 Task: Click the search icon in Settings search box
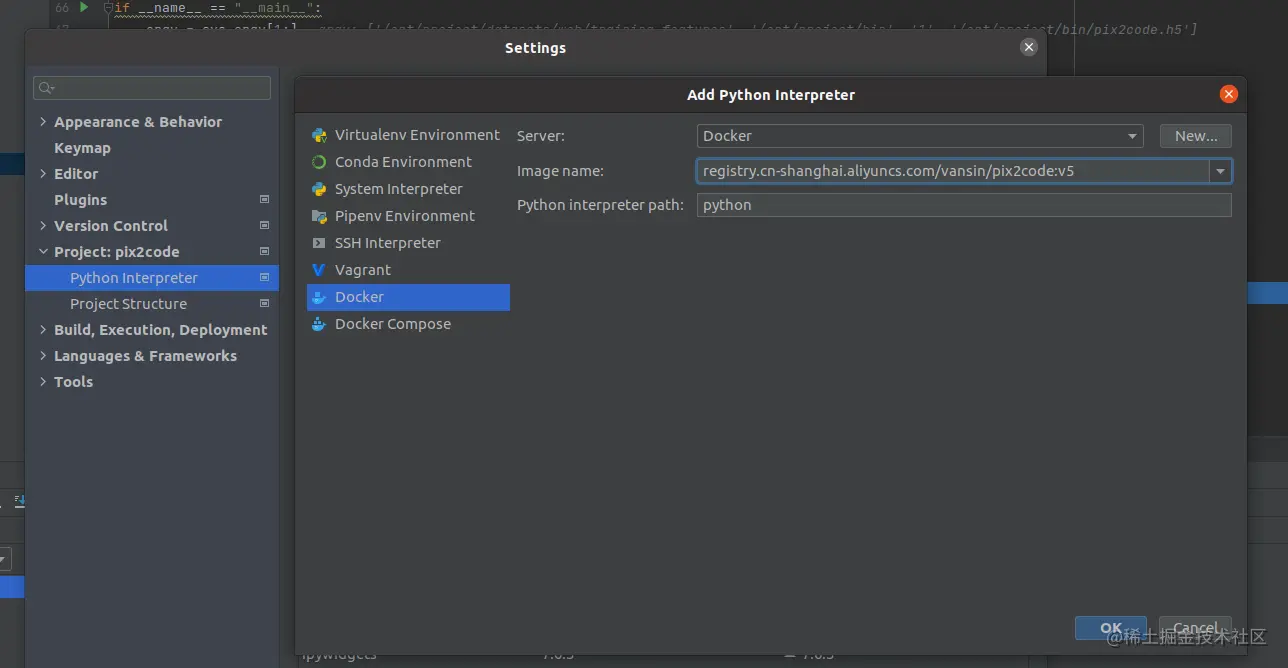tap(46, 88)
